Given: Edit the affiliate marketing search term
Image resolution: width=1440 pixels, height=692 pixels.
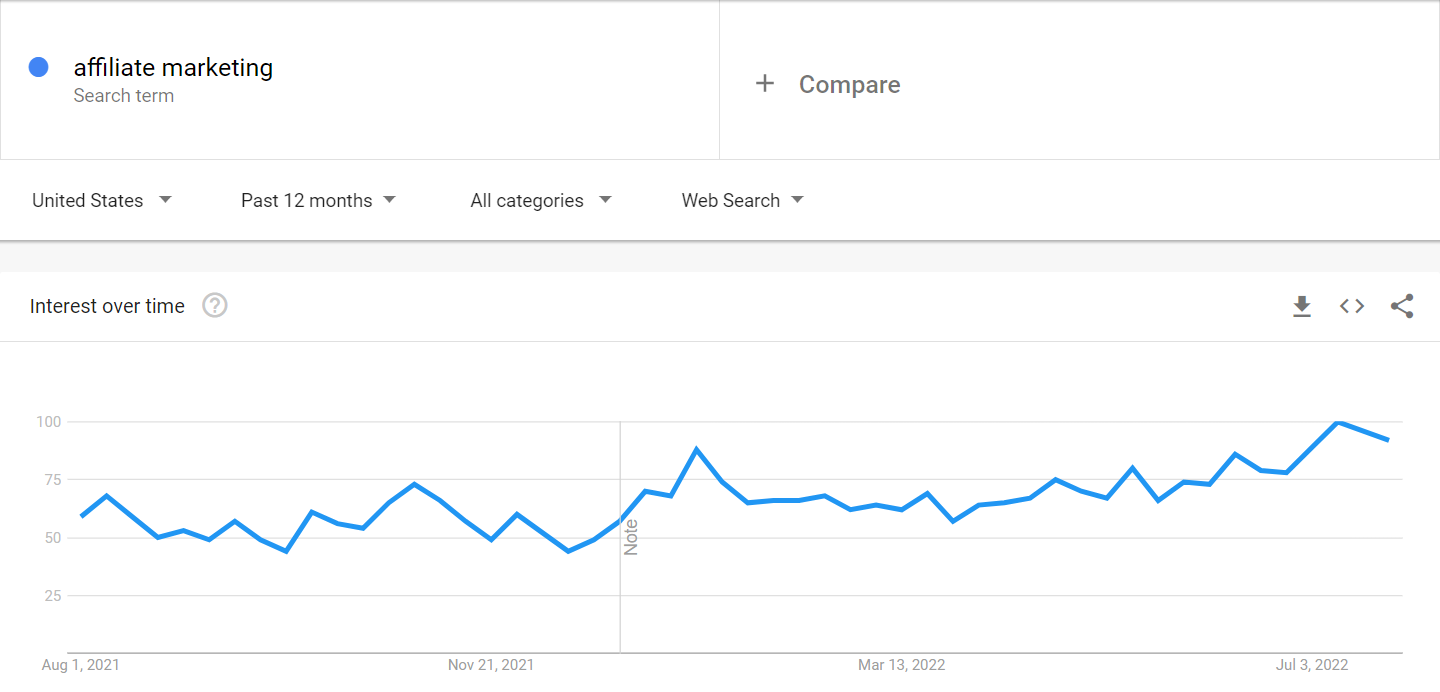Looking at the screenshot, I should pos(173,67).
